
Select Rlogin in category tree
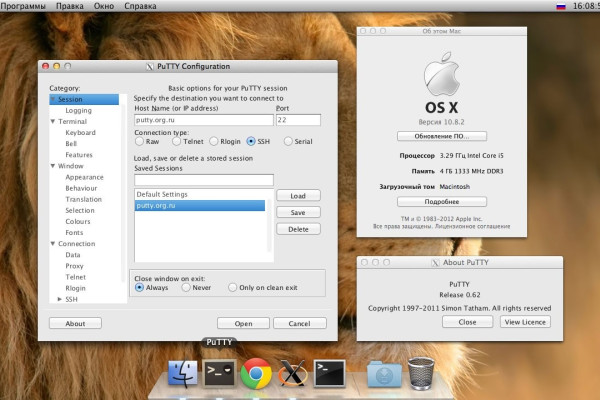[x=75, y=288]
